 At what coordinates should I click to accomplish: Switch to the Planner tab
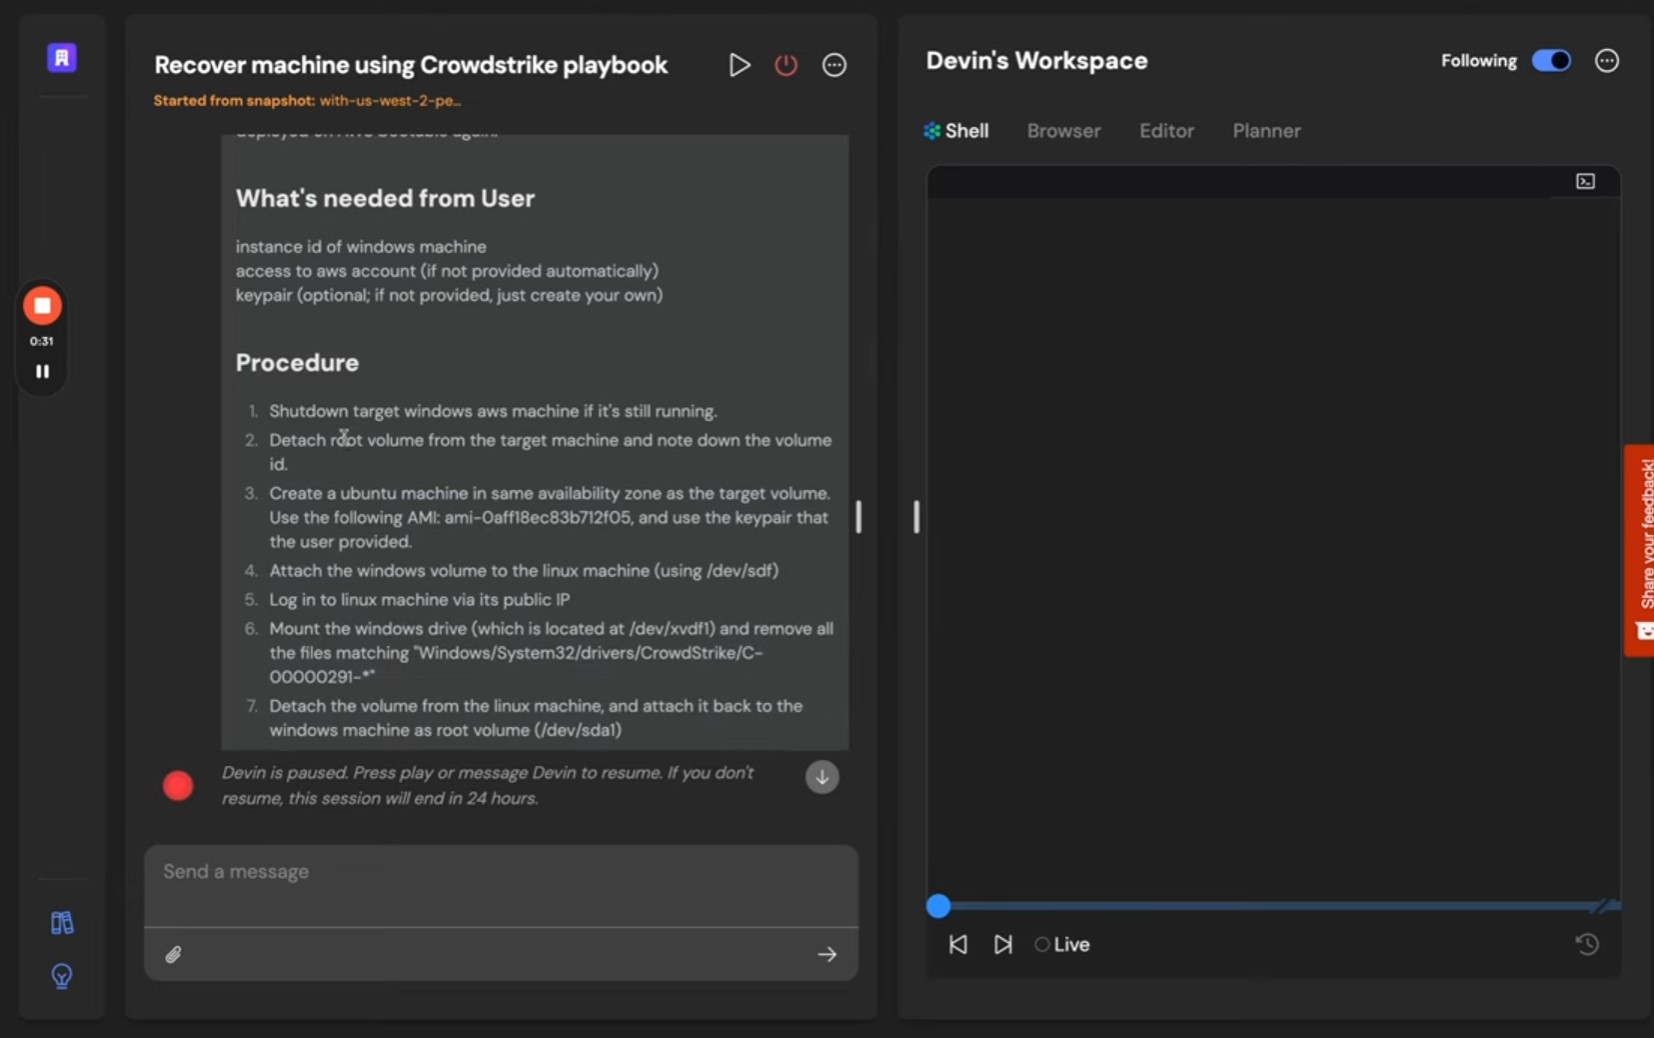pos(1267,131)
